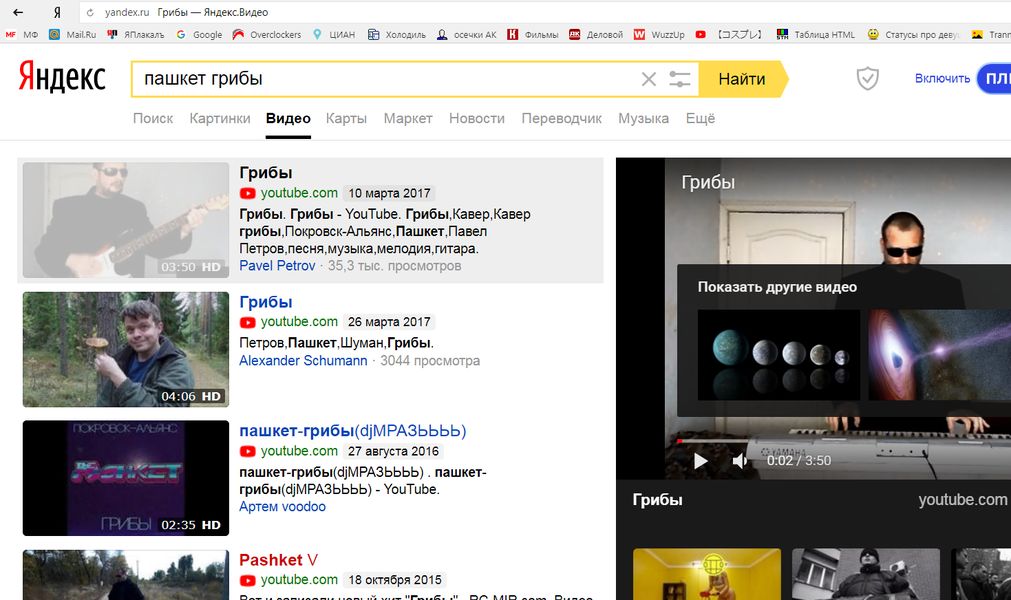This screenshot has height=600, width=1011.
Task: Open 'пашкет-грибы(djМРАЗЬЬЬЬ)' result title
Action: (x=353, y=431)
